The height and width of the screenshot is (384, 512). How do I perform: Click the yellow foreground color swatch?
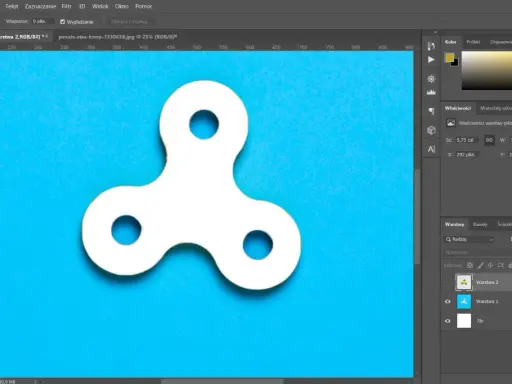[449, 57]
